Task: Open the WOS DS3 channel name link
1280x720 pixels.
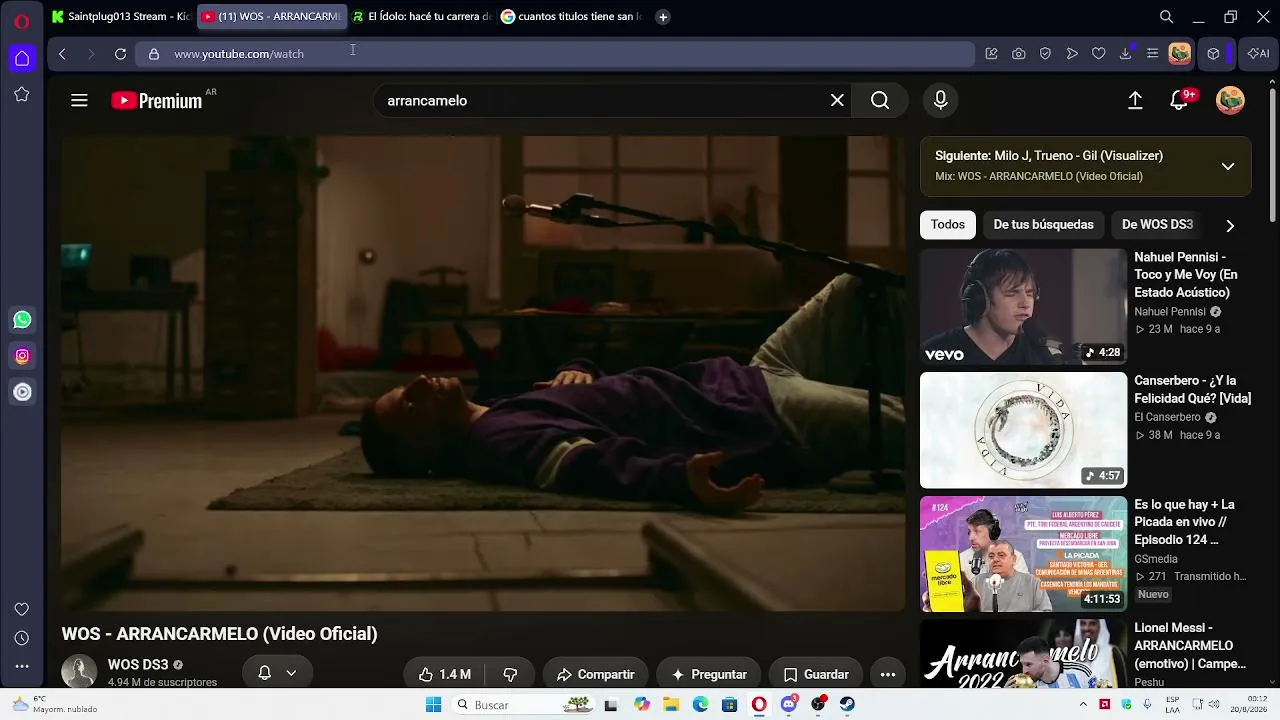Action: click(138, 665)
